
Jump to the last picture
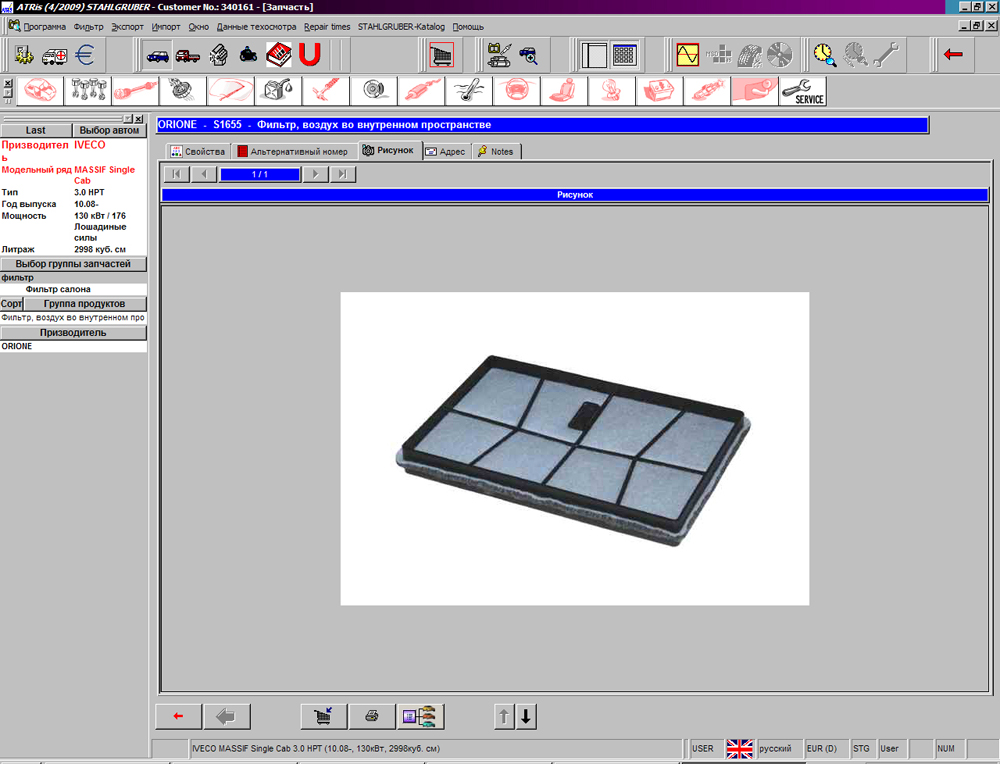(343, 174)
